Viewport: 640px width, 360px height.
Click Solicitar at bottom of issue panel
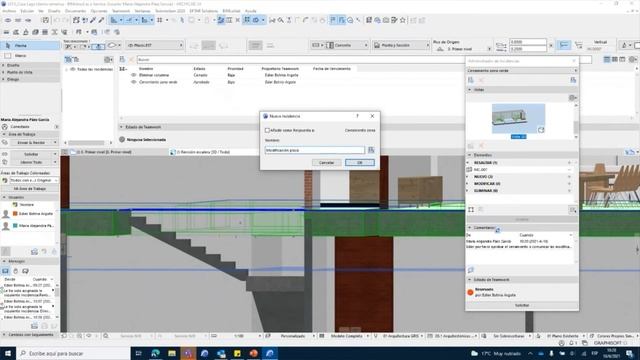522,305
